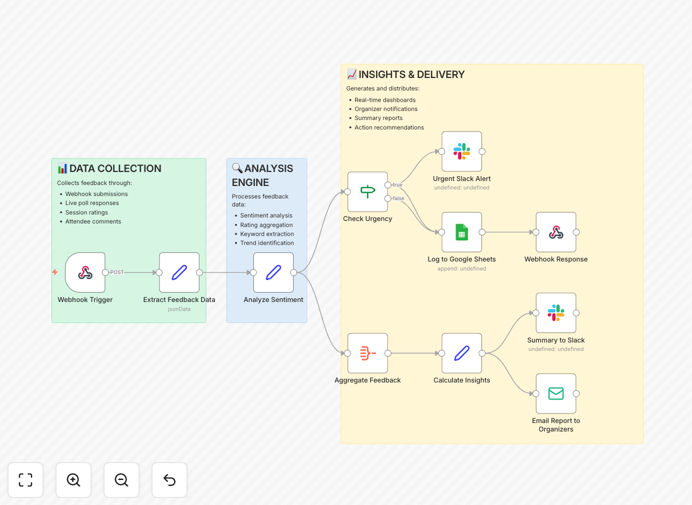Select the Calculate Insights node
This screenshot has width=692, height=505.
coord(462,353)
